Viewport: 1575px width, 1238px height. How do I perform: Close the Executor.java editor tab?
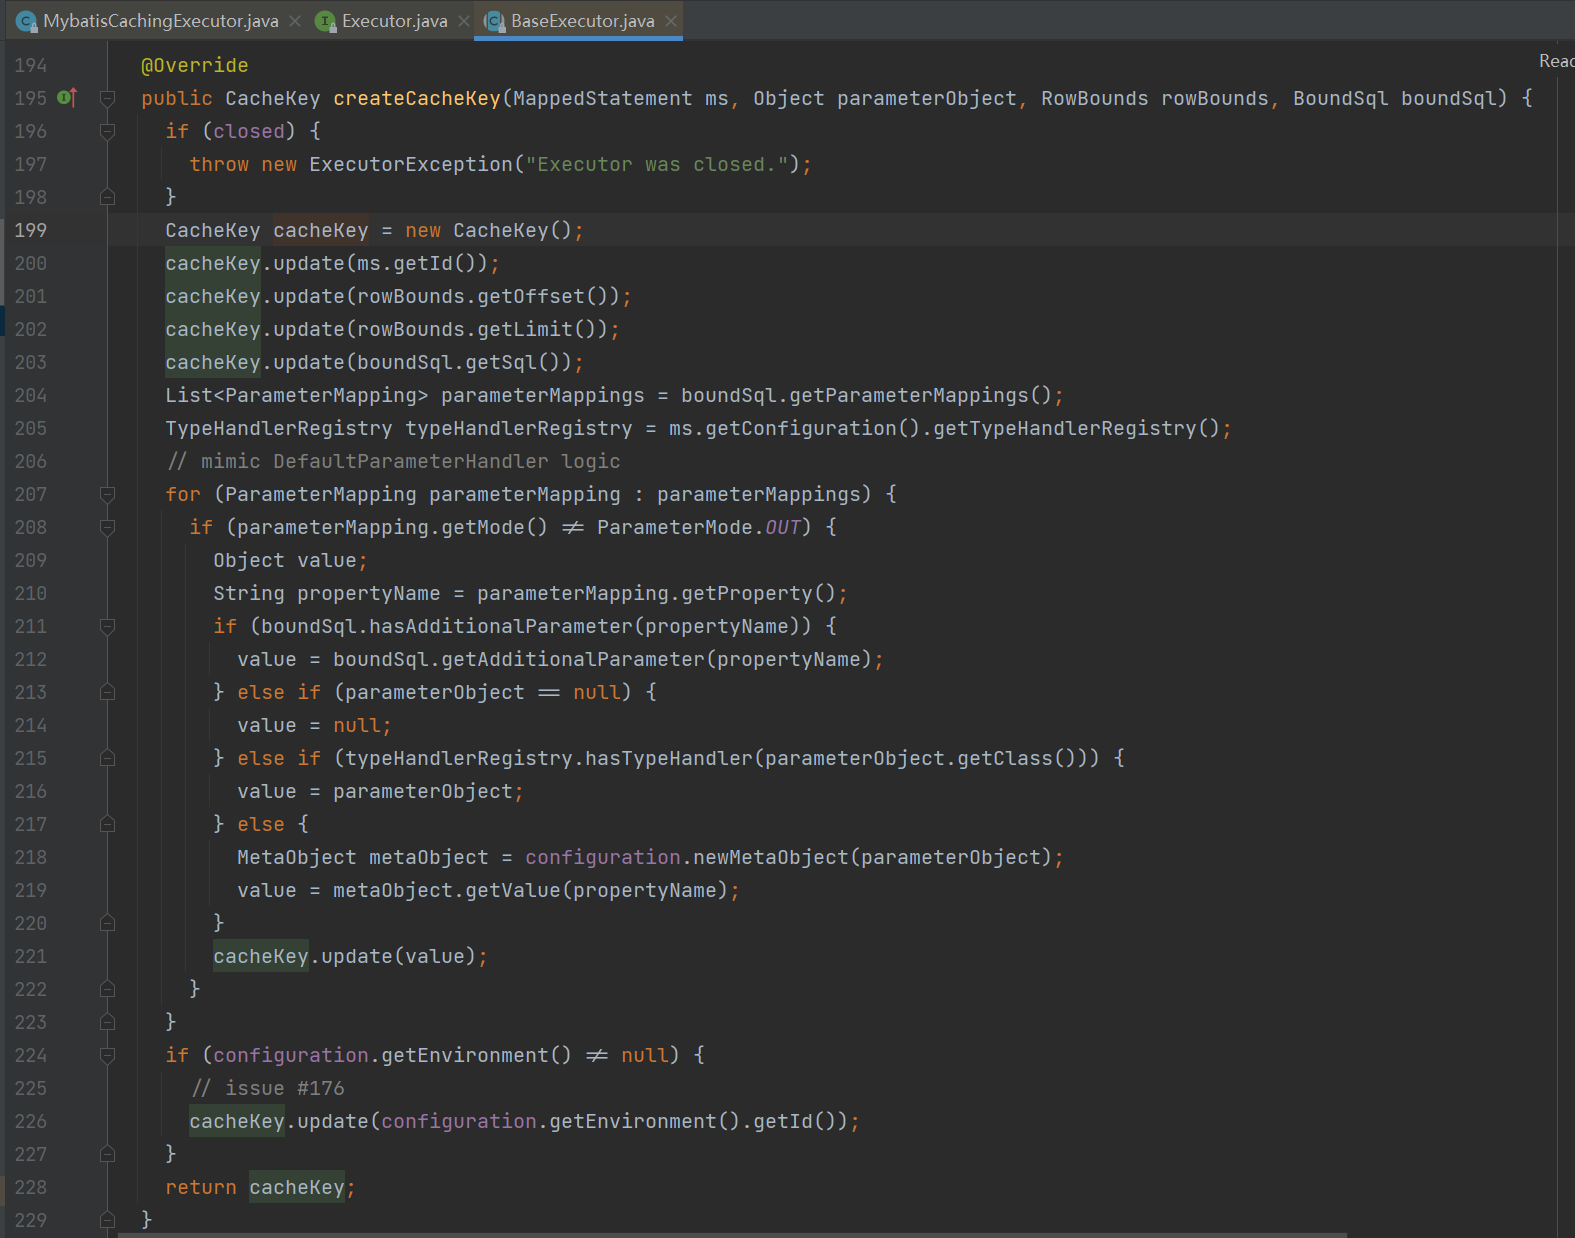tap(464, 21)
